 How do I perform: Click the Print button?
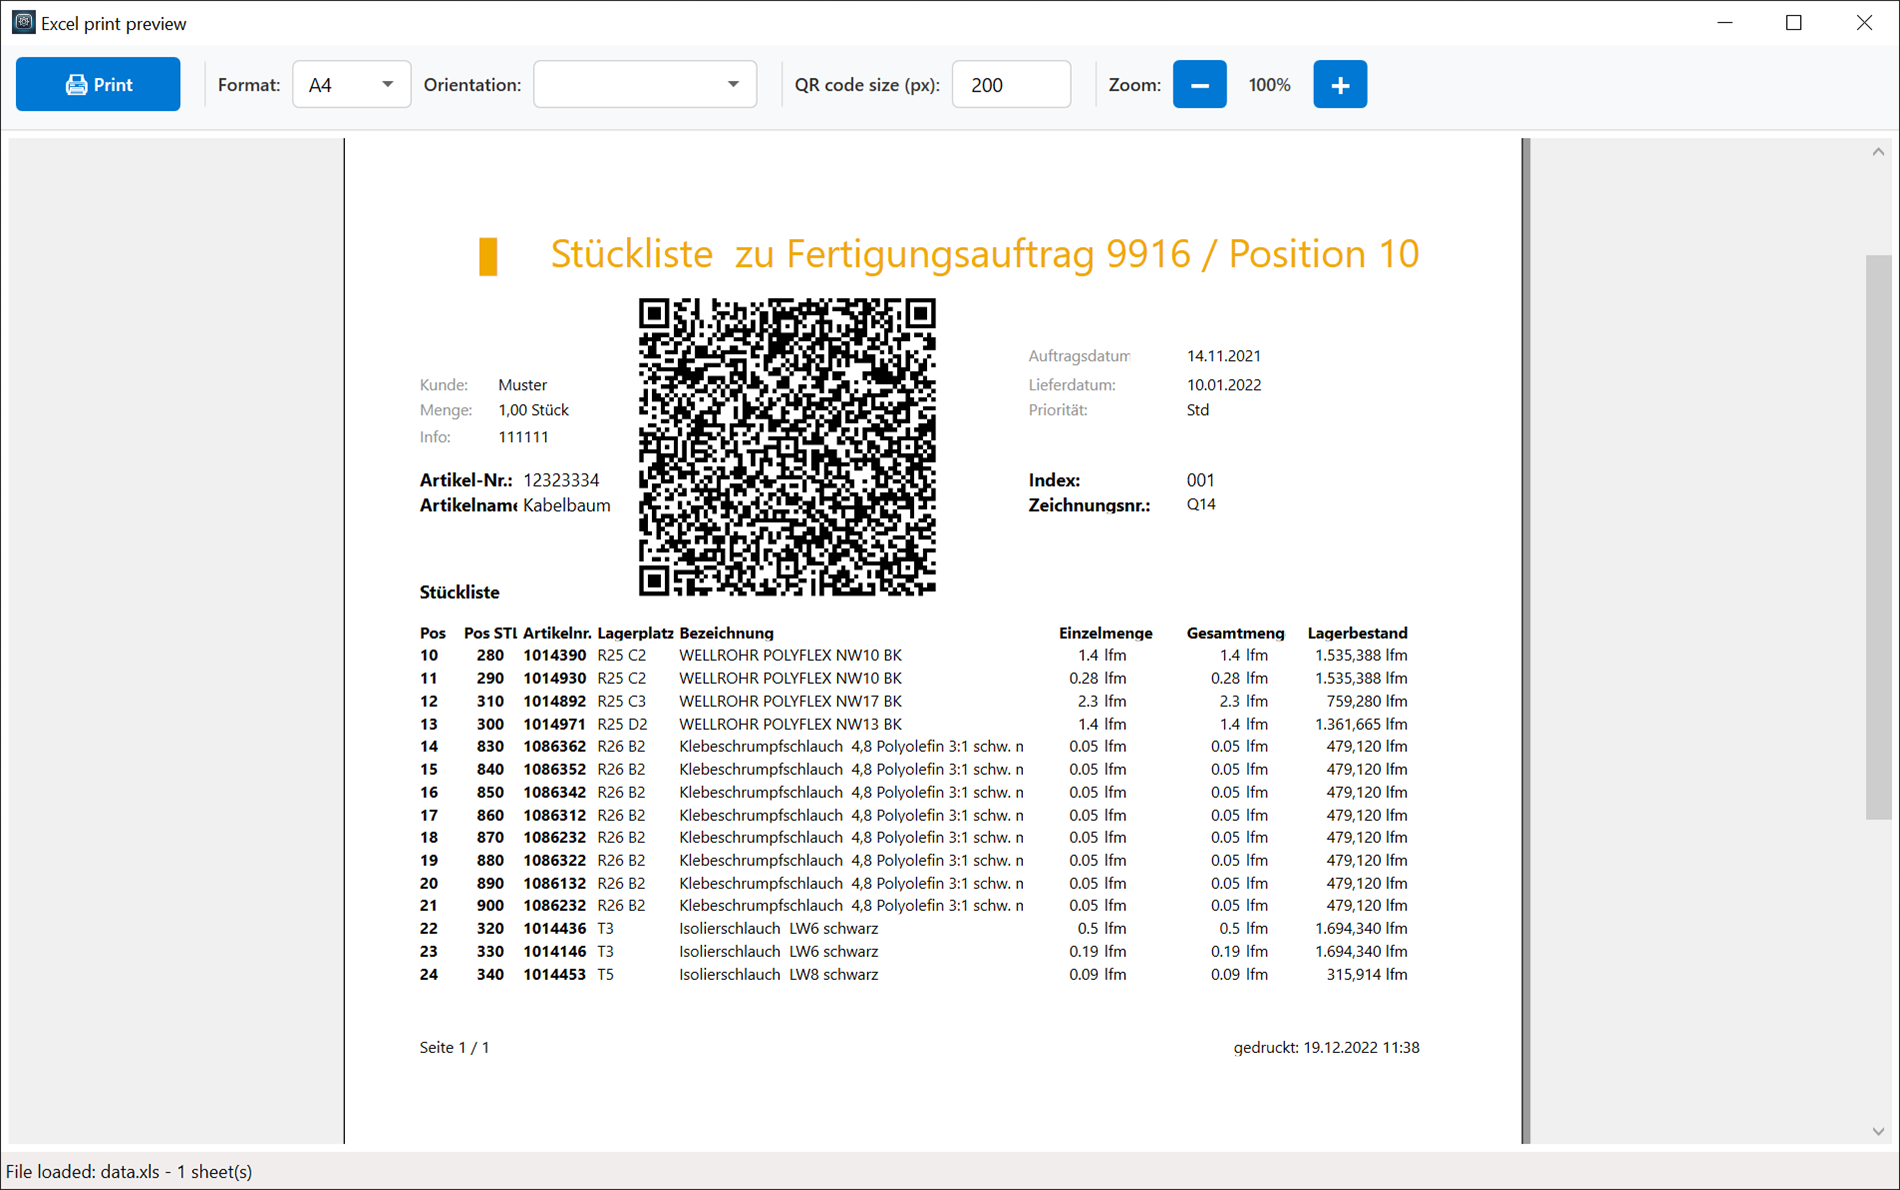98,85
